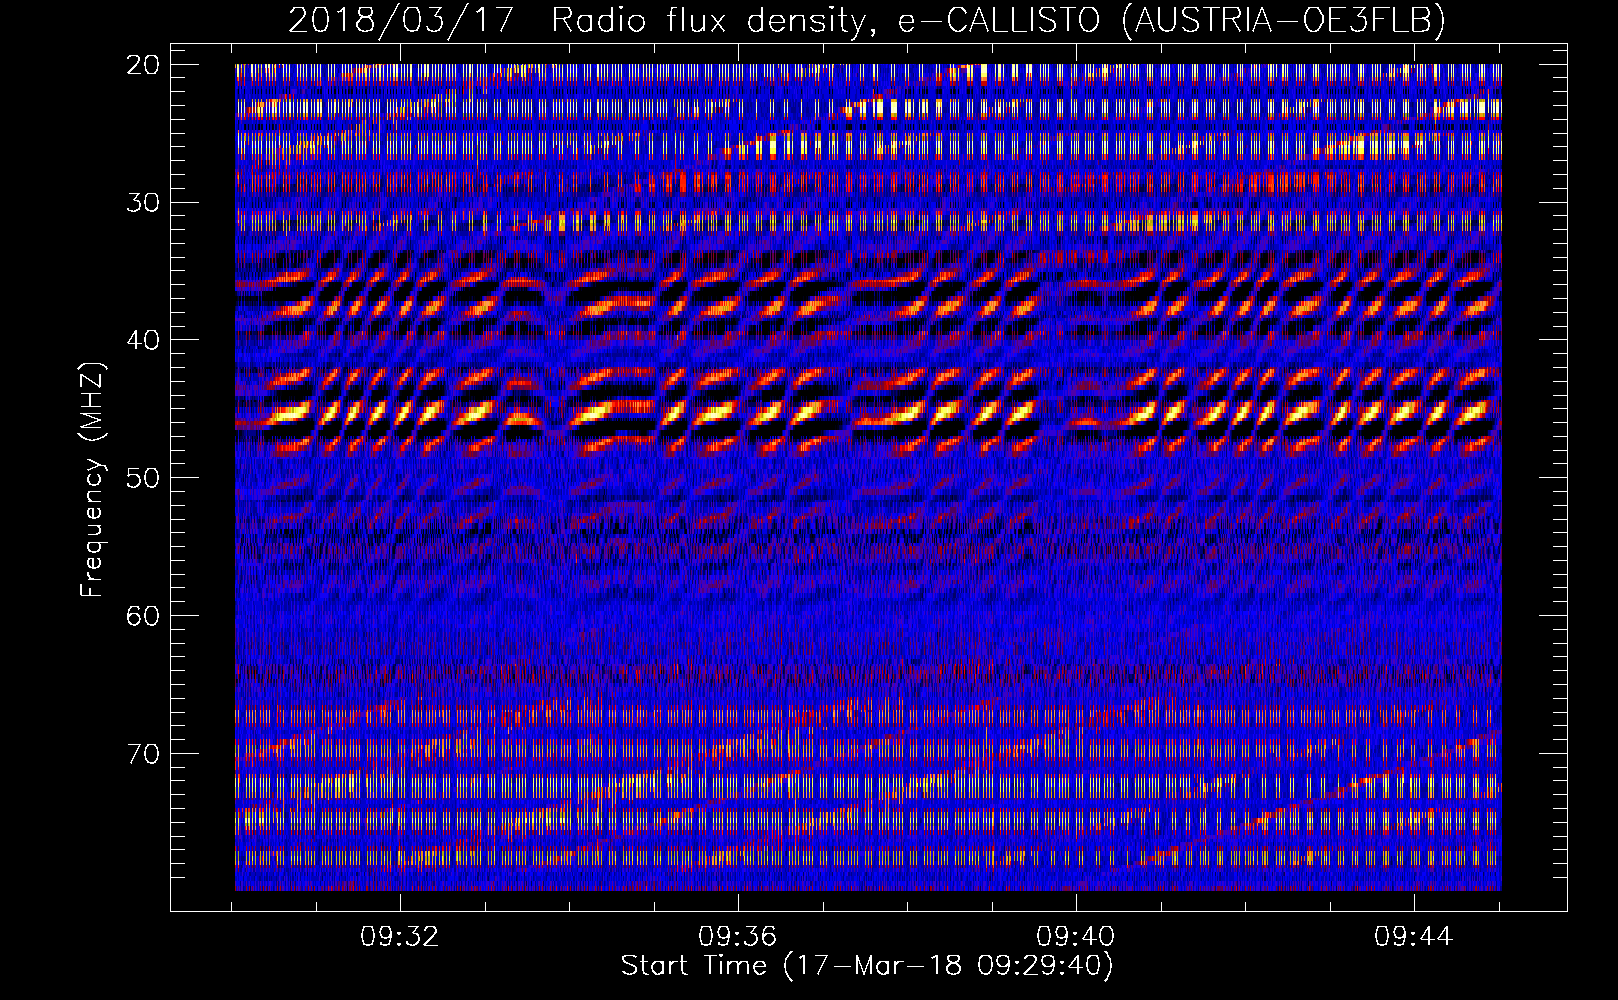Image resolution: width=1618 pixels, height=1000 pixels.
Task: Click the frequency tick label "60"
Action: (144, 615)
